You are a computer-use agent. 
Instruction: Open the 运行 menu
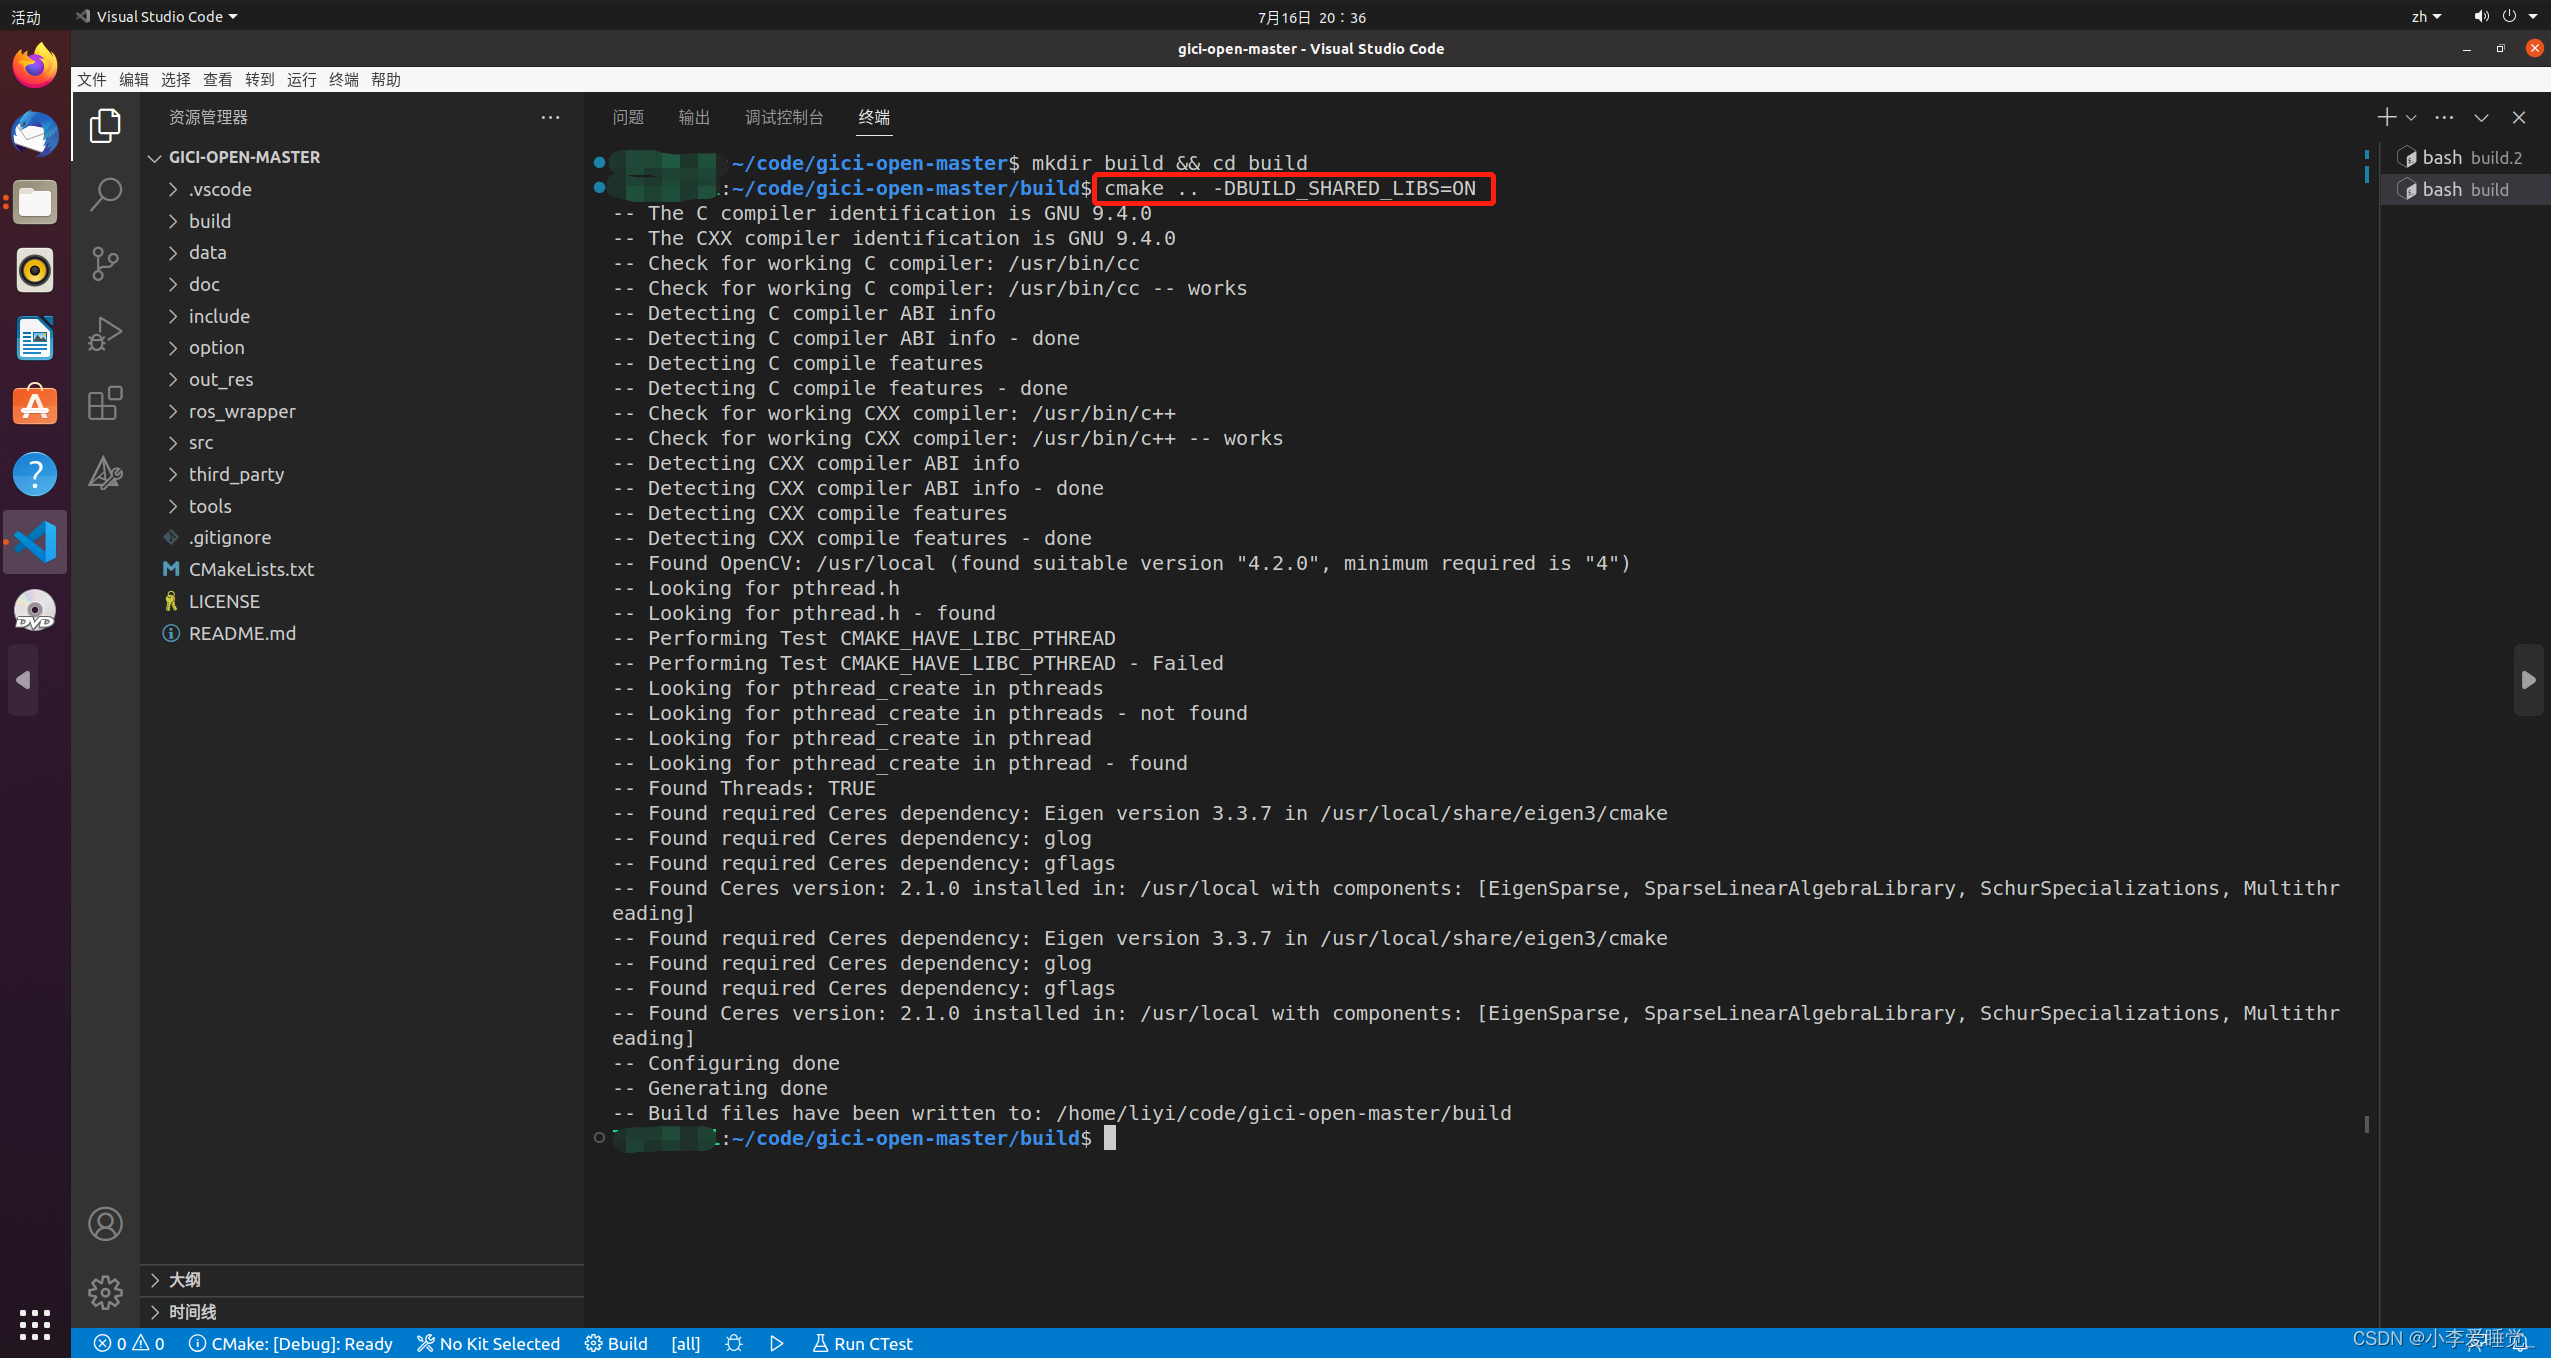click(301, 79)
